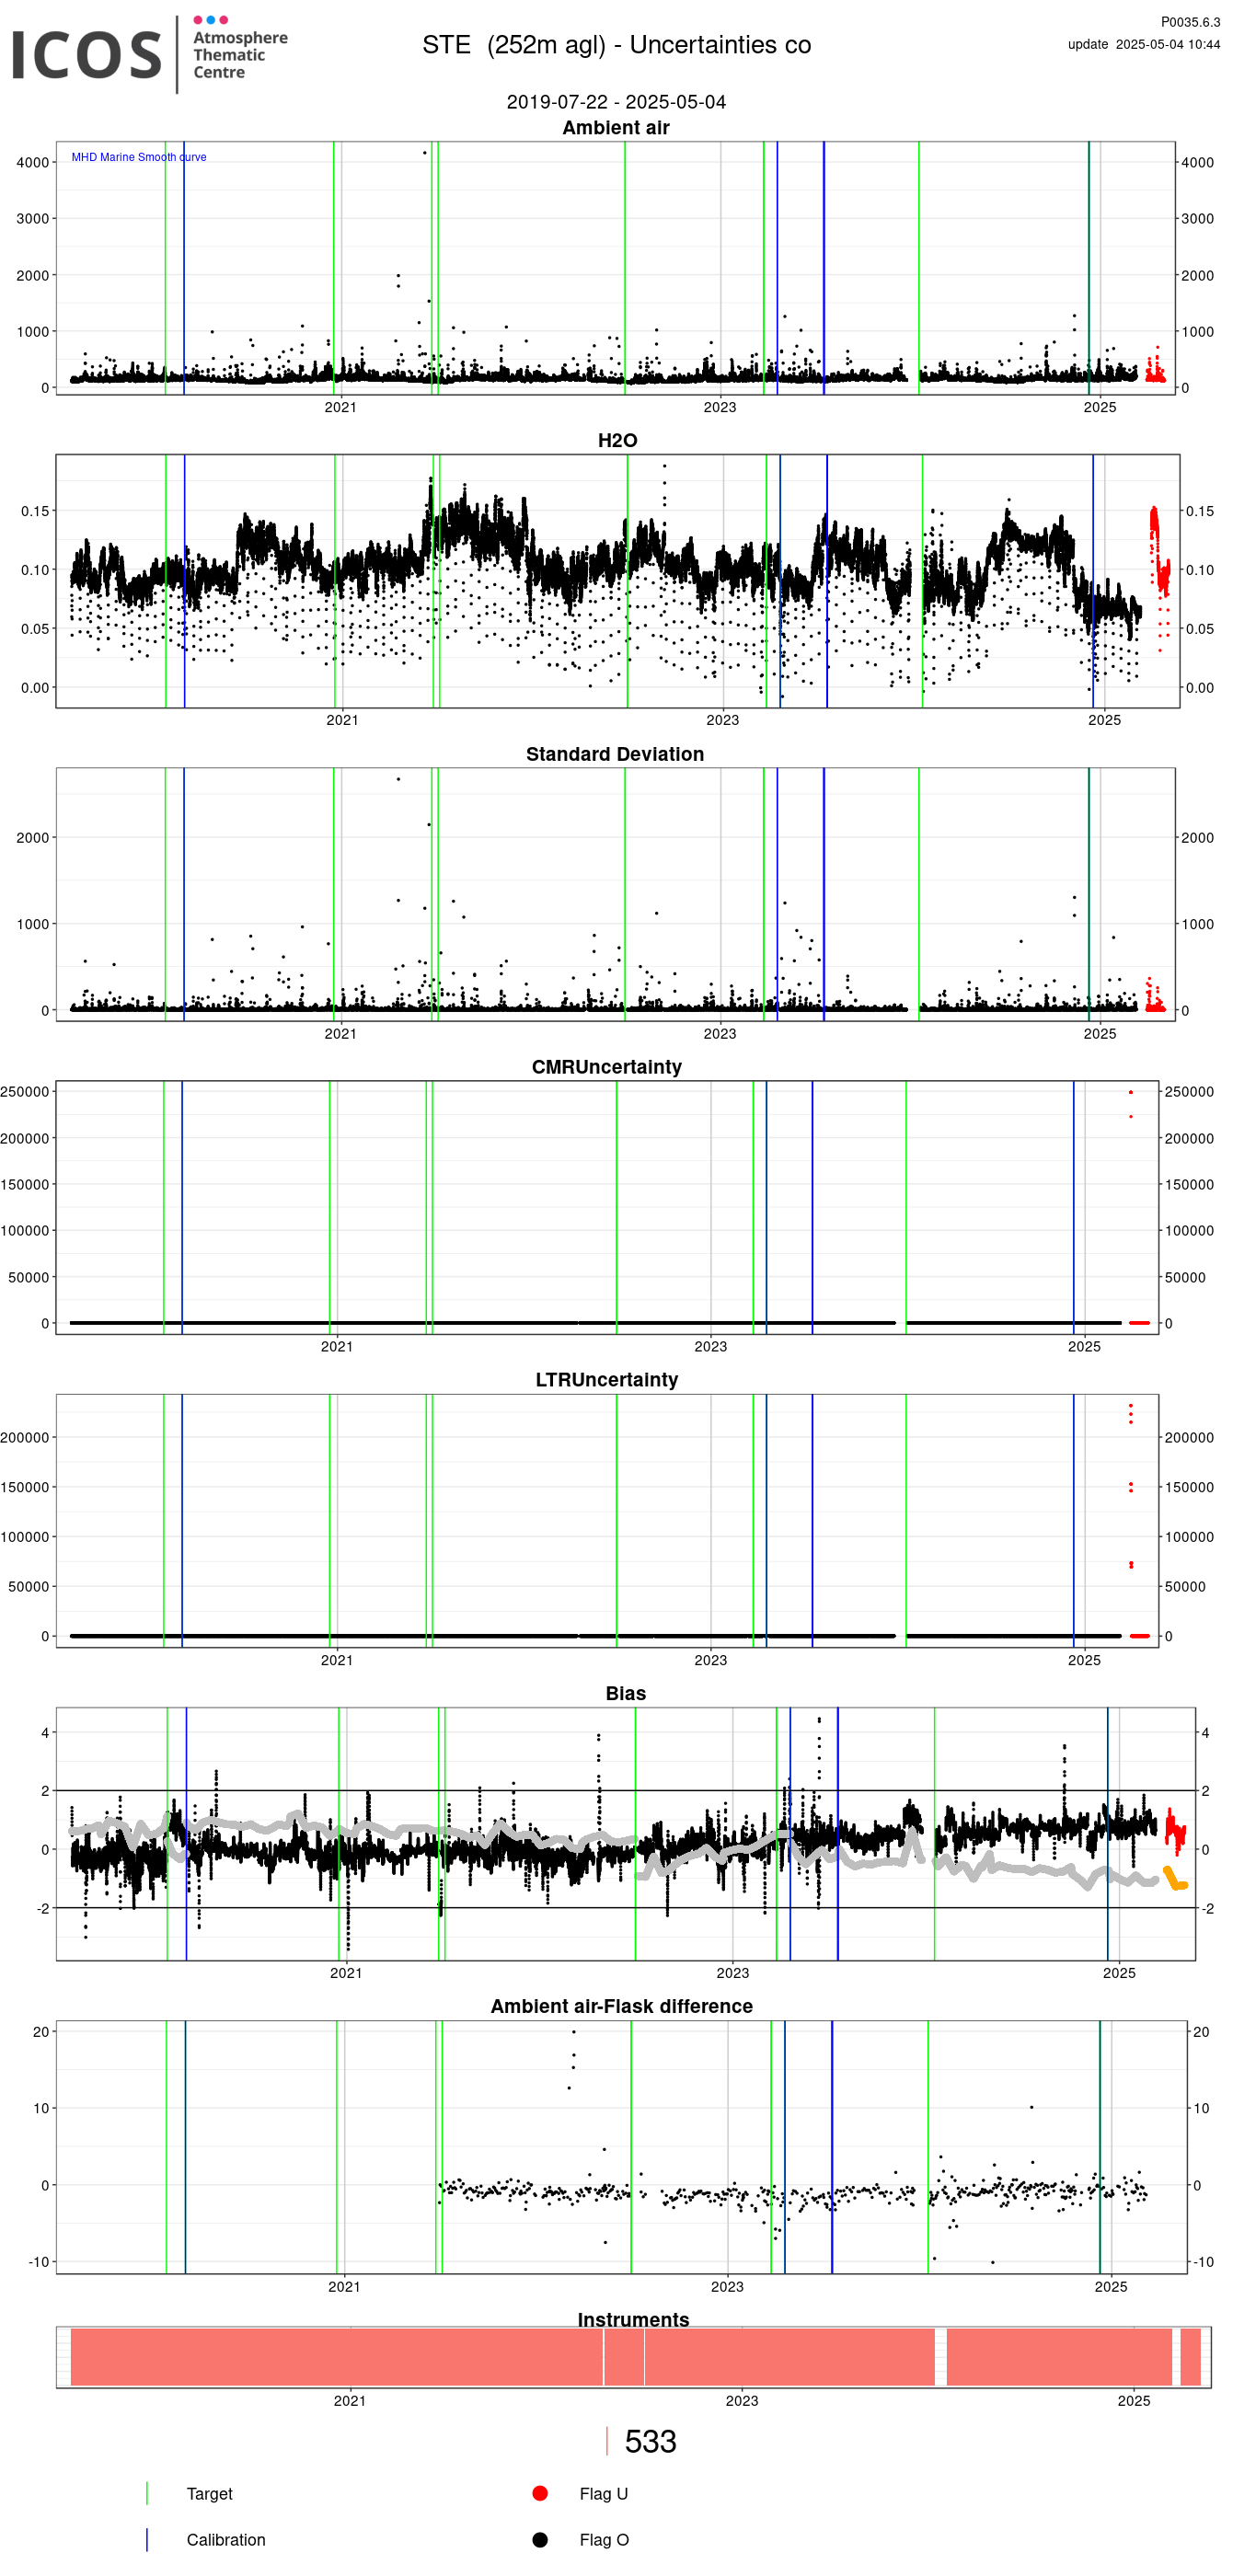Screen dimensions: 1233x2576
Task: Click the "Bias" chart title
Action: [x=626, y=1693]
